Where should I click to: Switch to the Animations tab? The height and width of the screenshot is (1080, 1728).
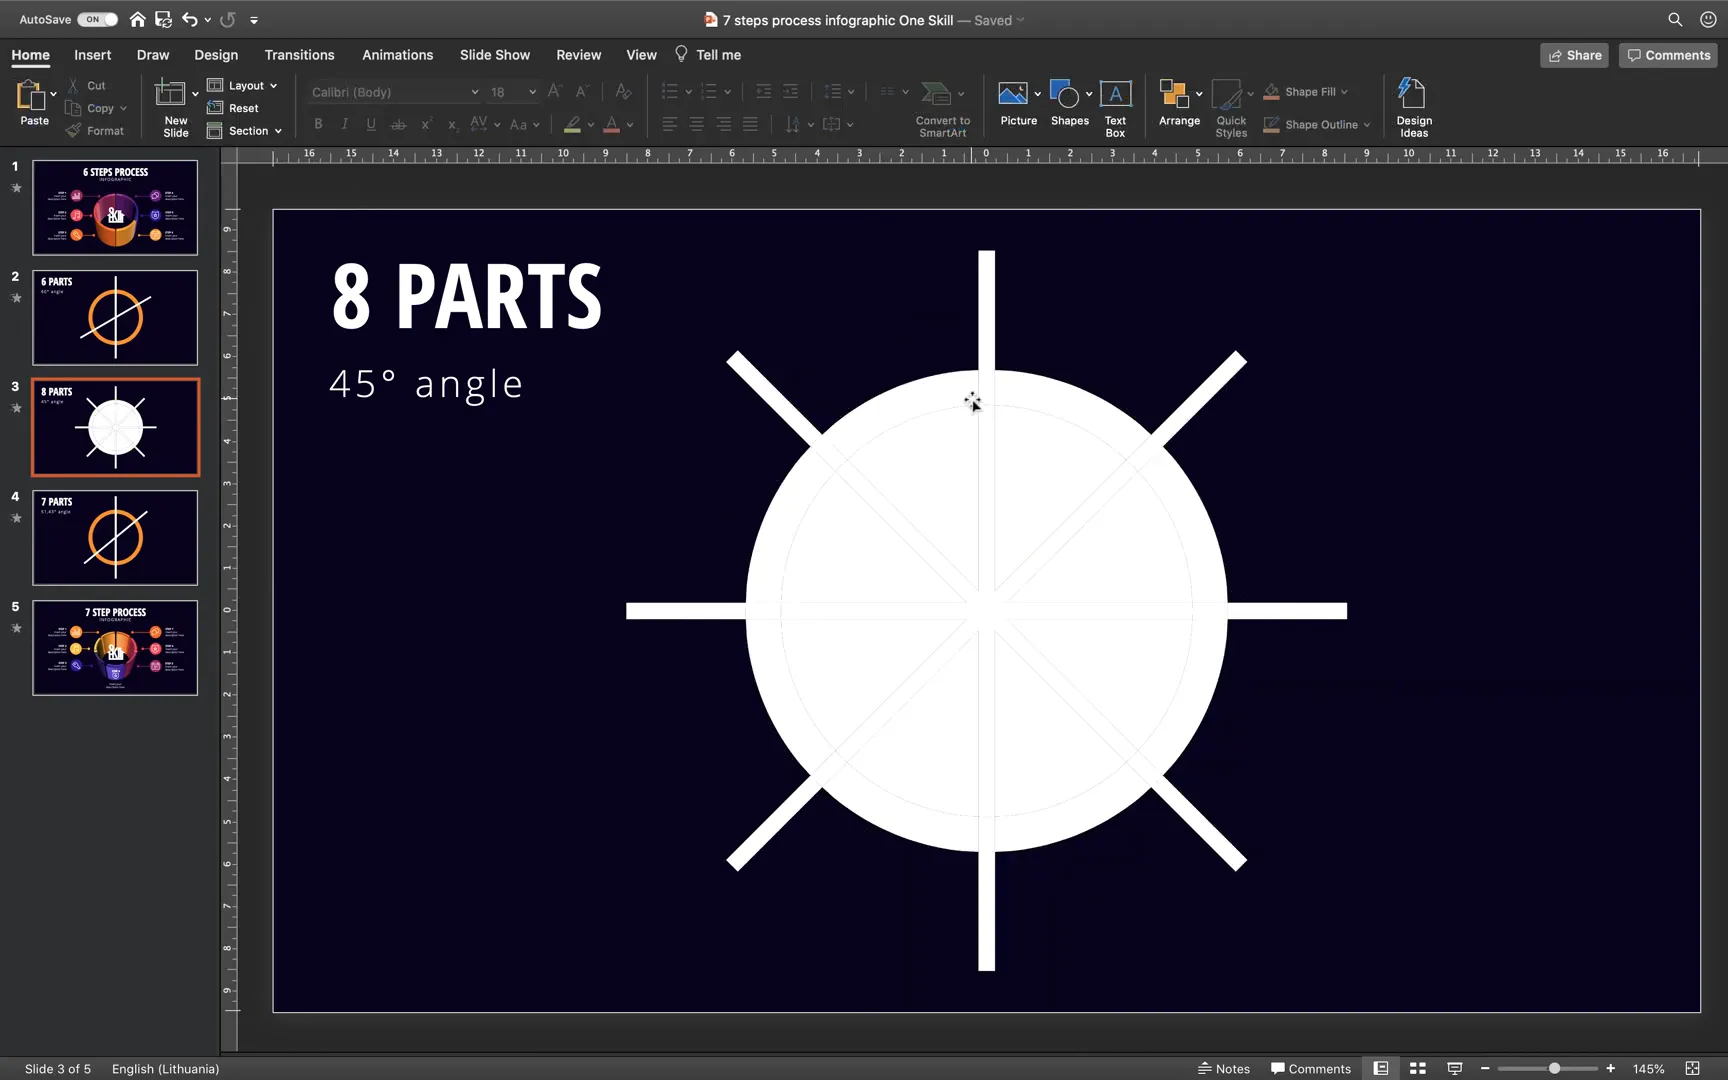tap(397, 55)
